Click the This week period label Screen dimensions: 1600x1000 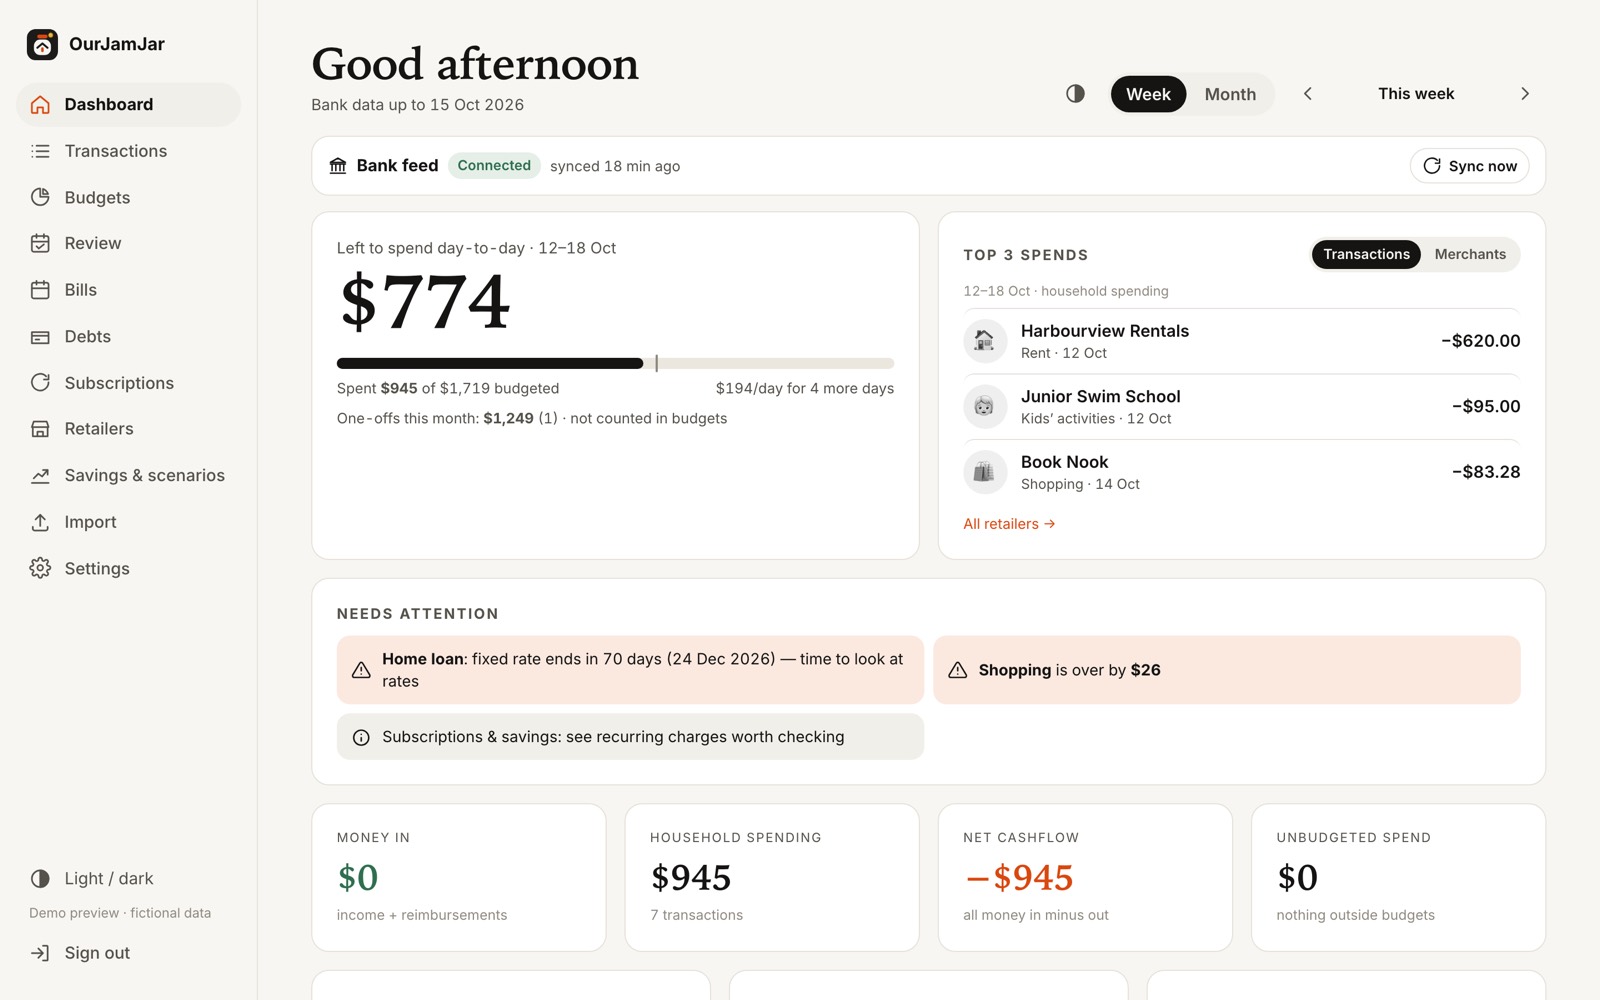(1416, 94)
